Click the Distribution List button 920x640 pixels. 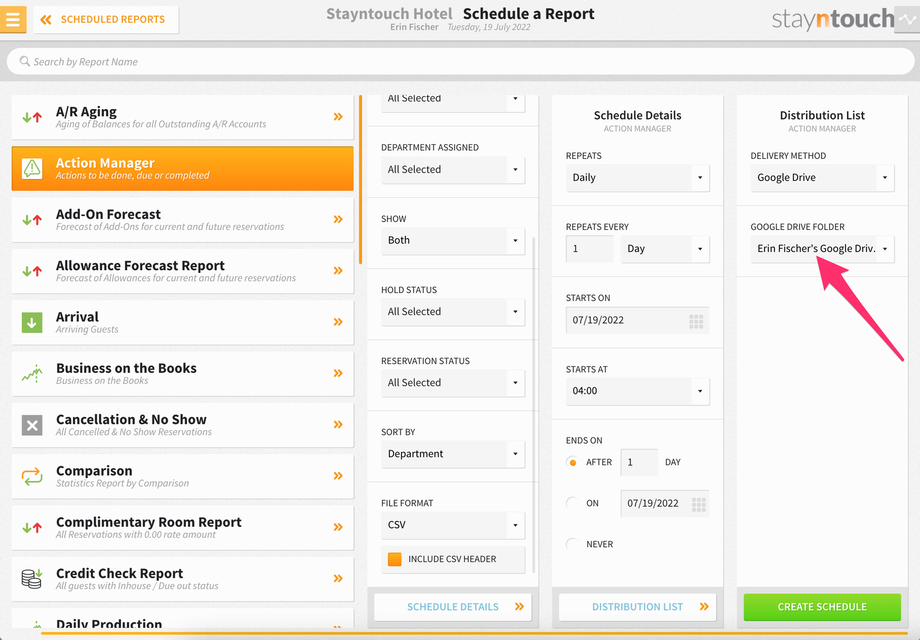(638, 607)
